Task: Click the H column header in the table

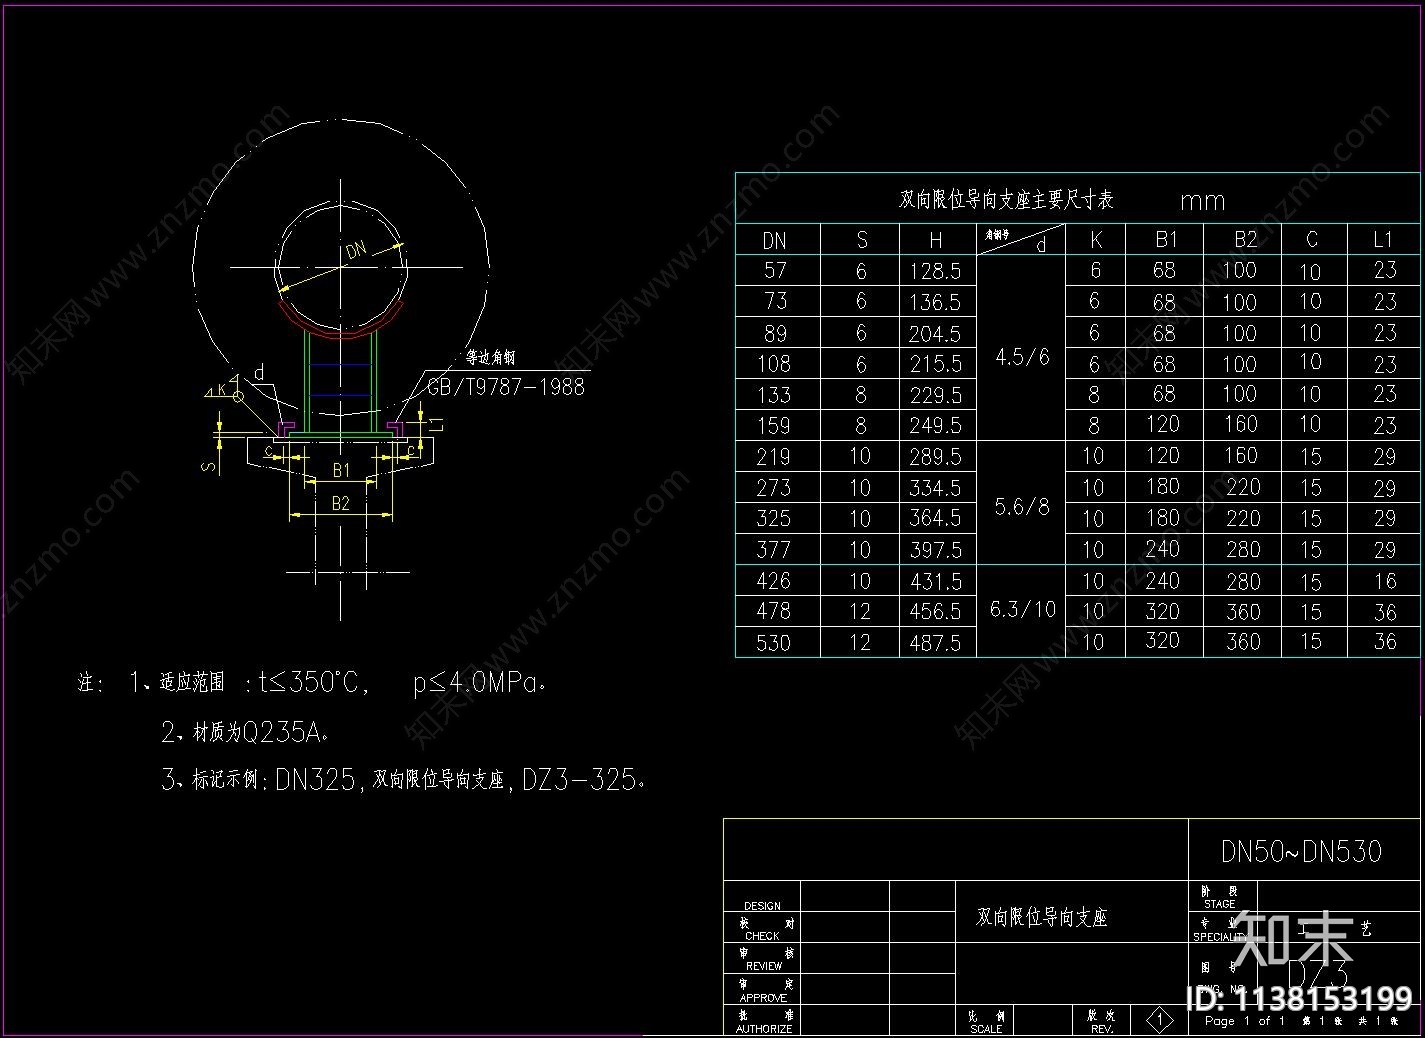Action: point(935,240)
